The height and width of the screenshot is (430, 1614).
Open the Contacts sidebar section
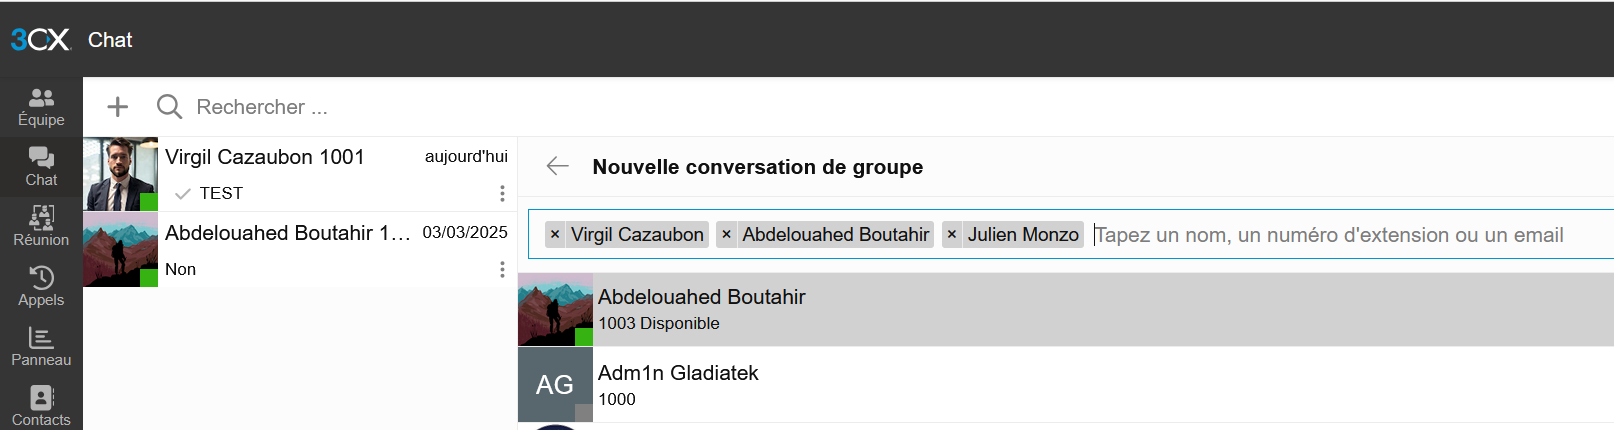(41, 407)
